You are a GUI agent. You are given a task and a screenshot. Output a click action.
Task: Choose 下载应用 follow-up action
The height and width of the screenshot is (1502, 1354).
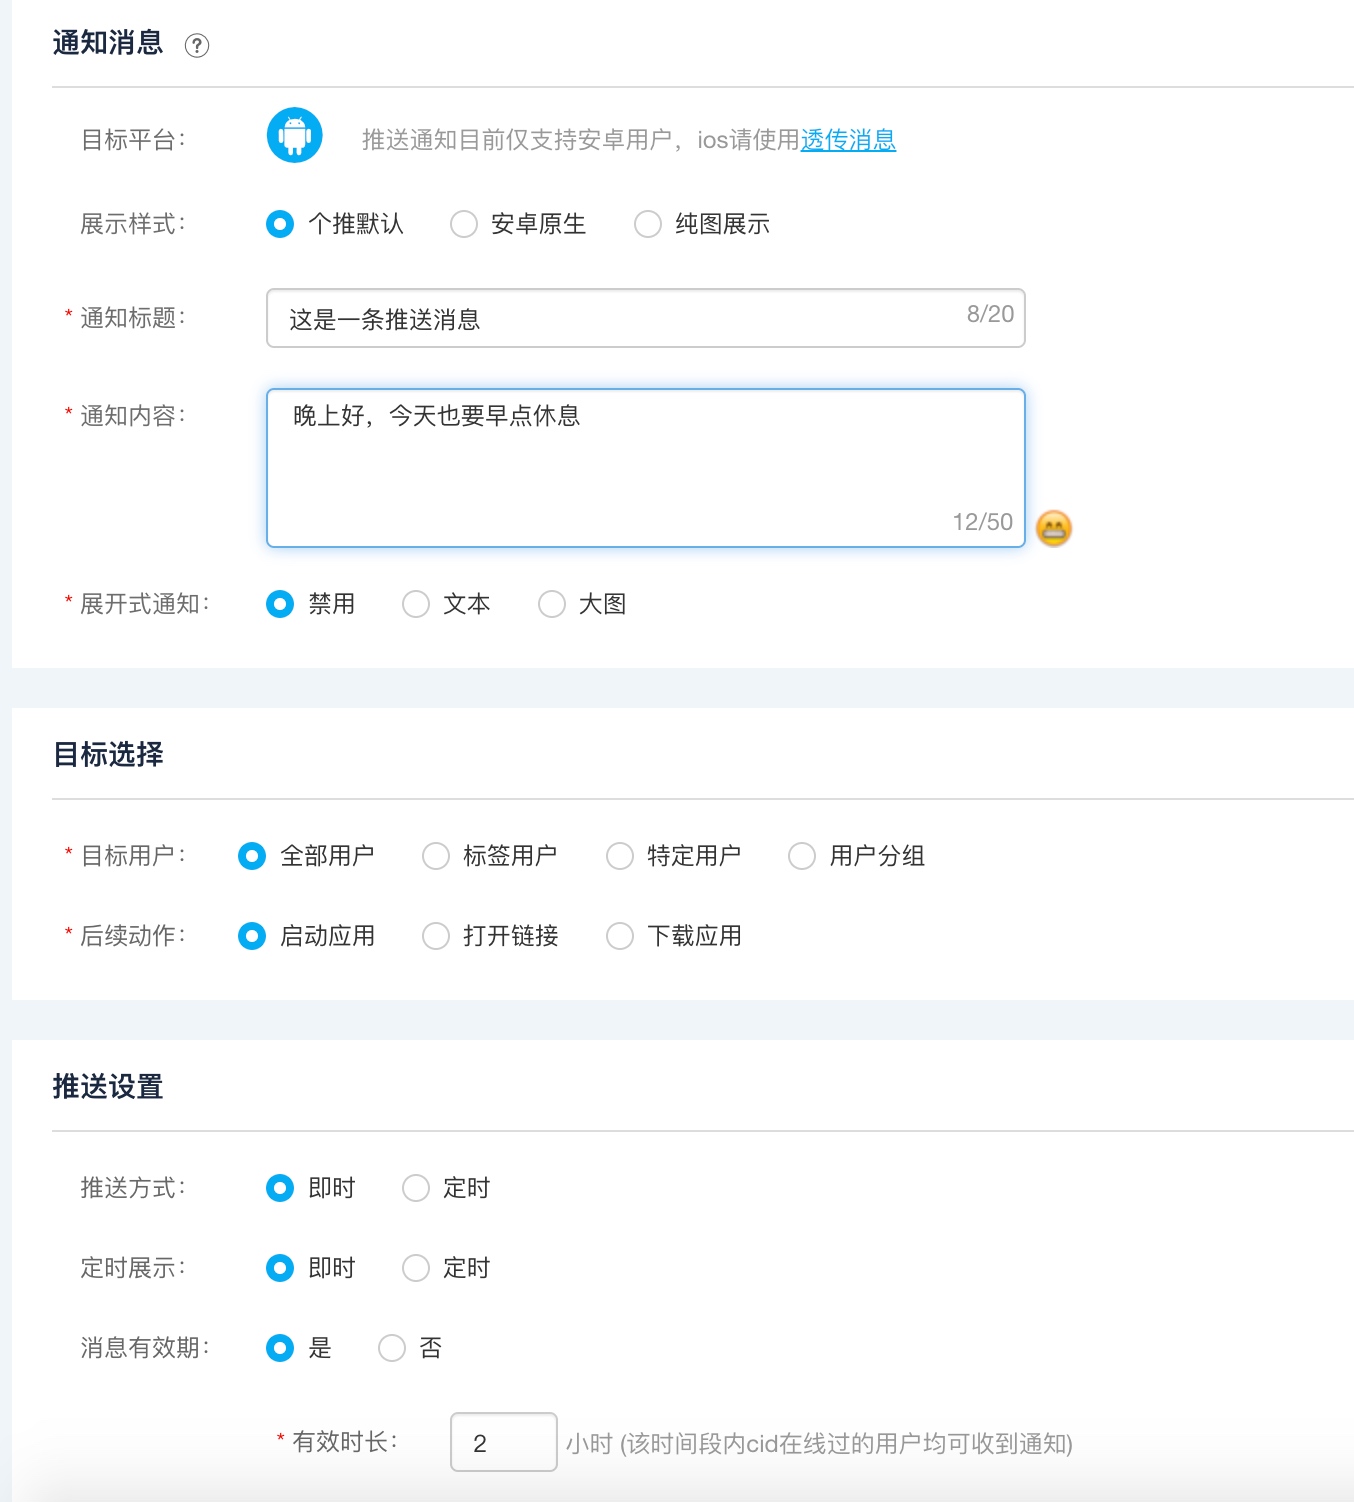[x=620, y=936]
